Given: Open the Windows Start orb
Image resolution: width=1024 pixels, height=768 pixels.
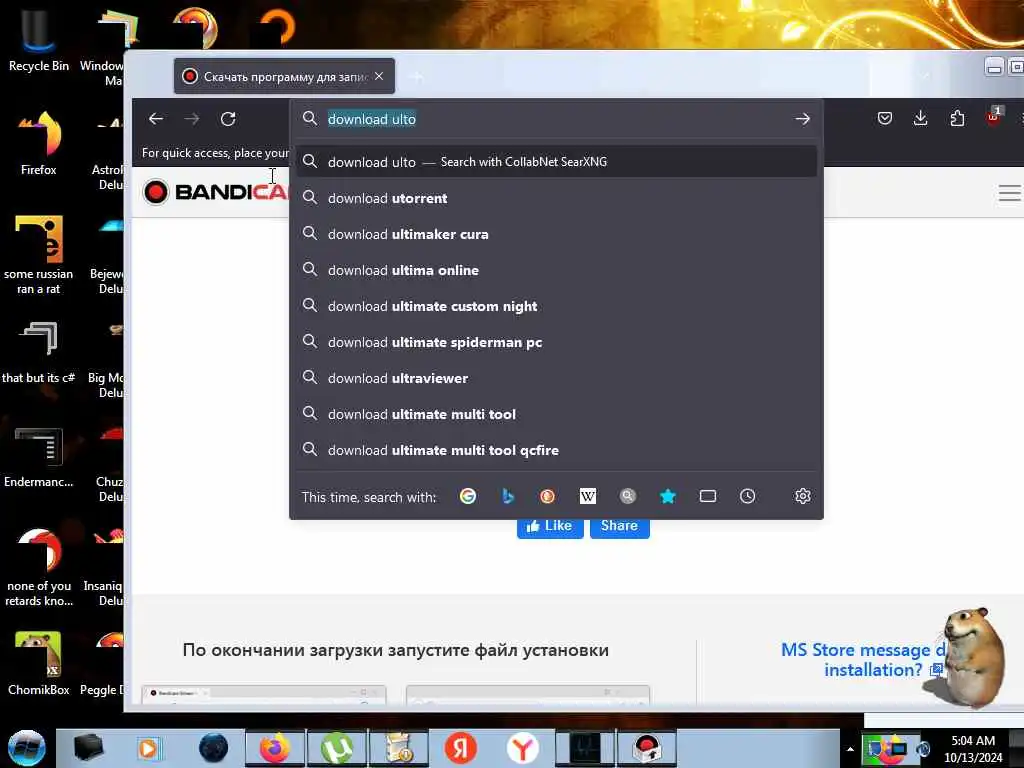Looking at the screenshot, I should point(26,748).
